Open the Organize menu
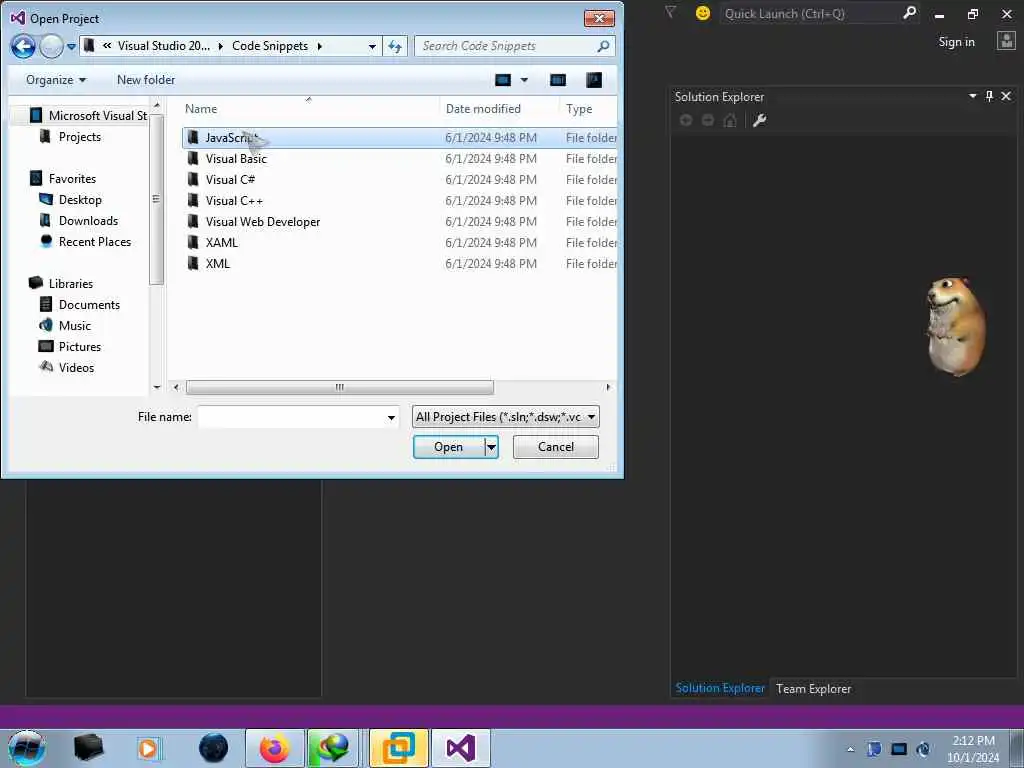1024x768 pixels. pyautogui.click(x=56, y=80)
